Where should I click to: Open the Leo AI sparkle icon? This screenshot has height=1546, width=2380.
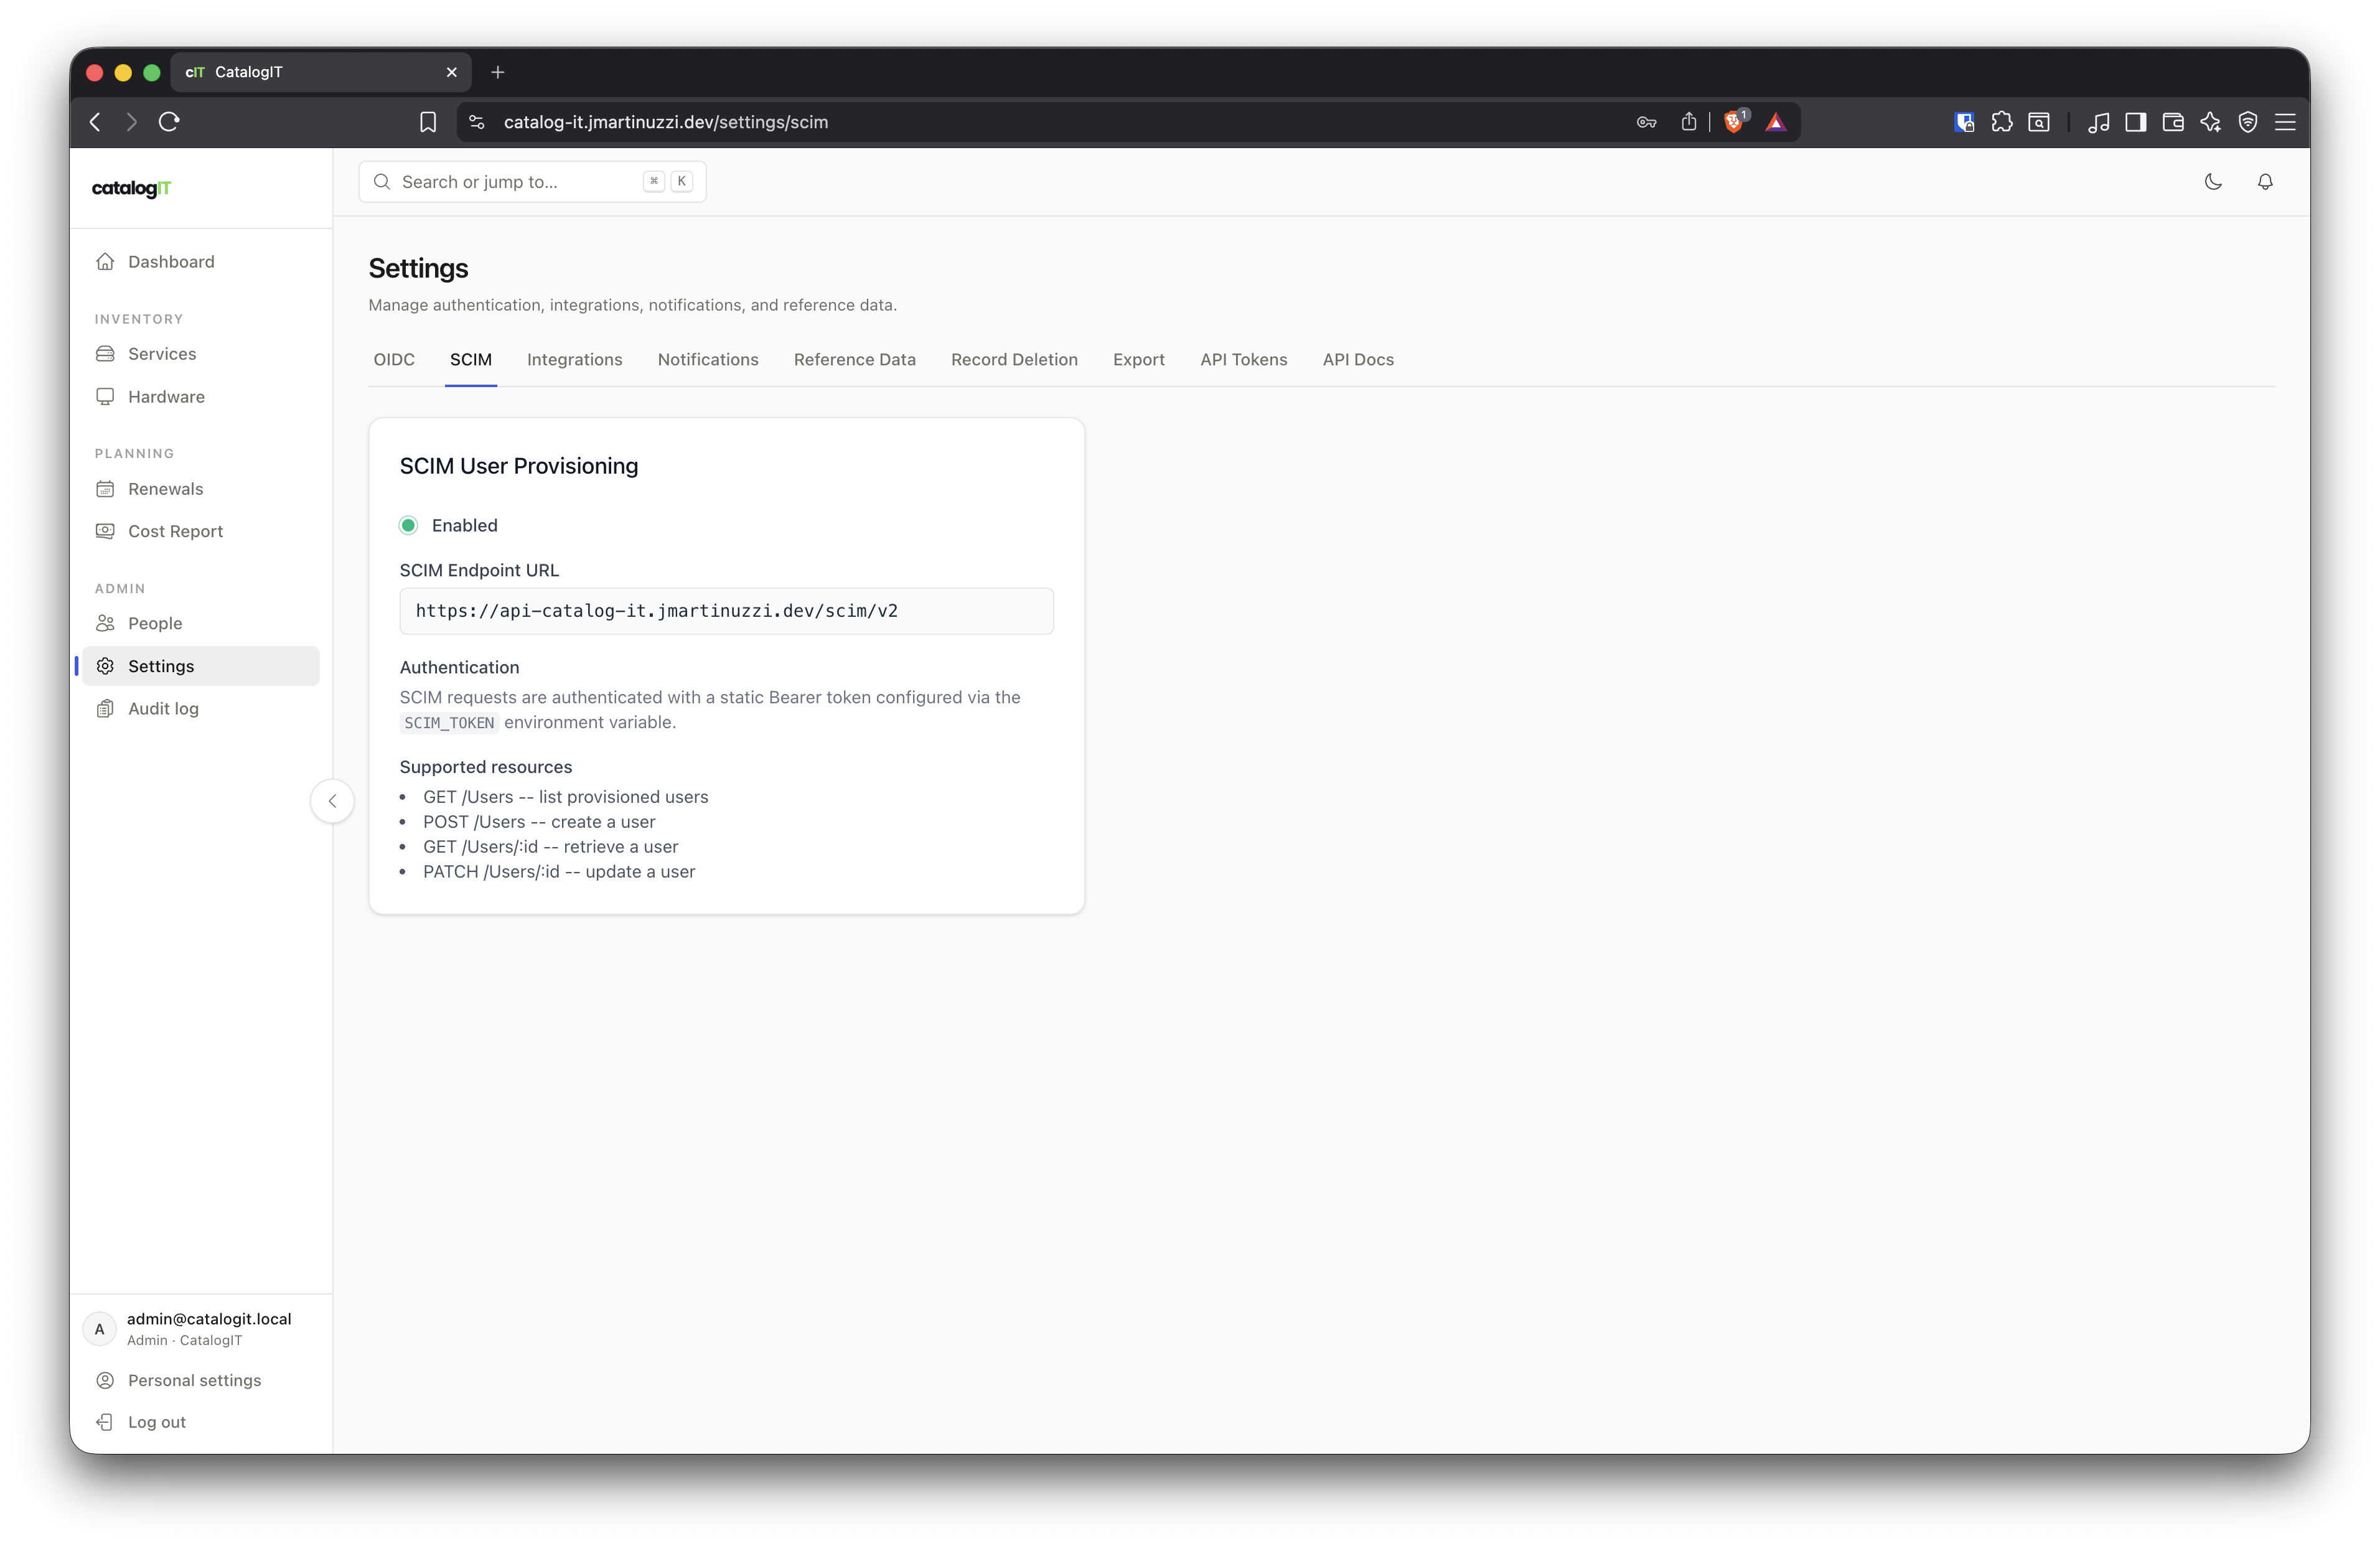click(2210, 122)
